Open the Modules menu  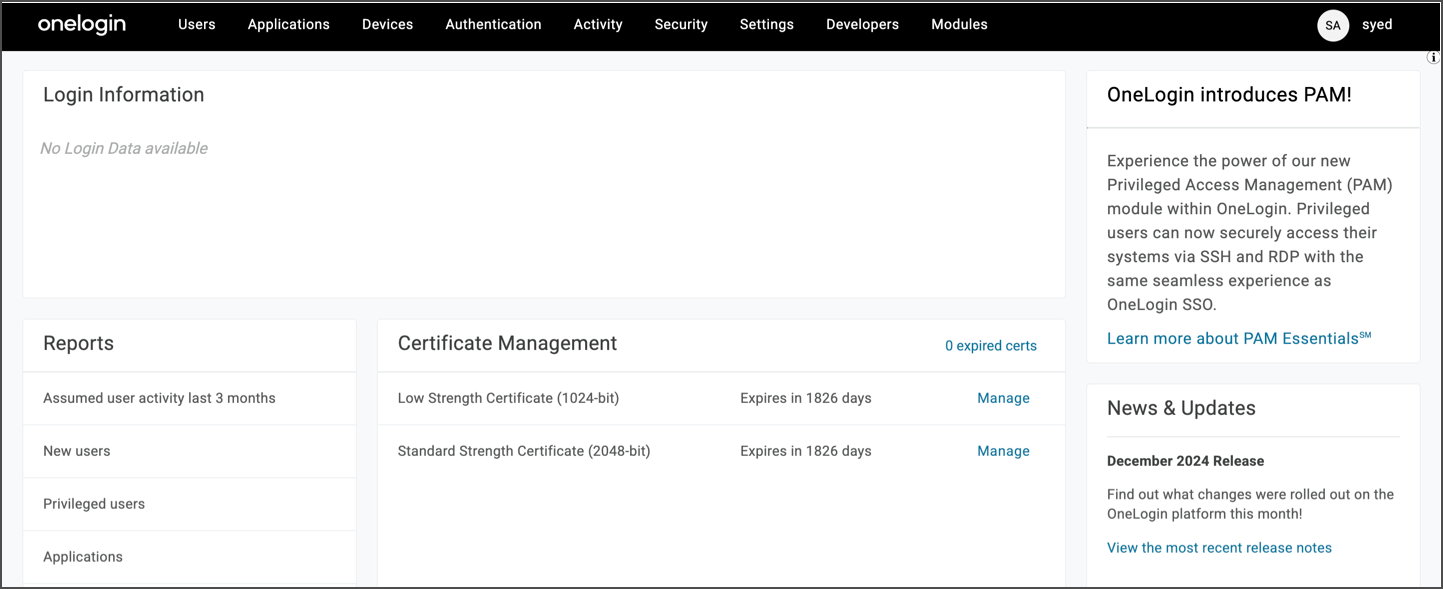(x=959, y=25)
